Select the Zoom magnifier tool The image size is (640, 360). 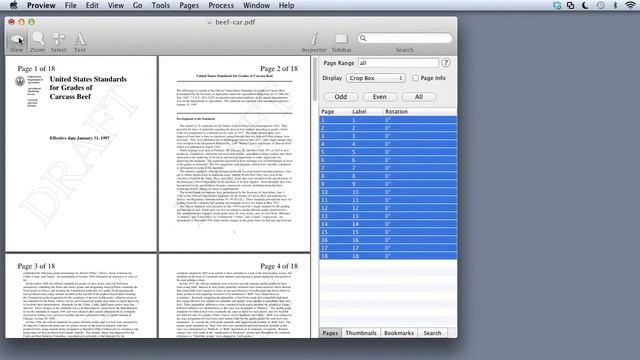point(38,42)
